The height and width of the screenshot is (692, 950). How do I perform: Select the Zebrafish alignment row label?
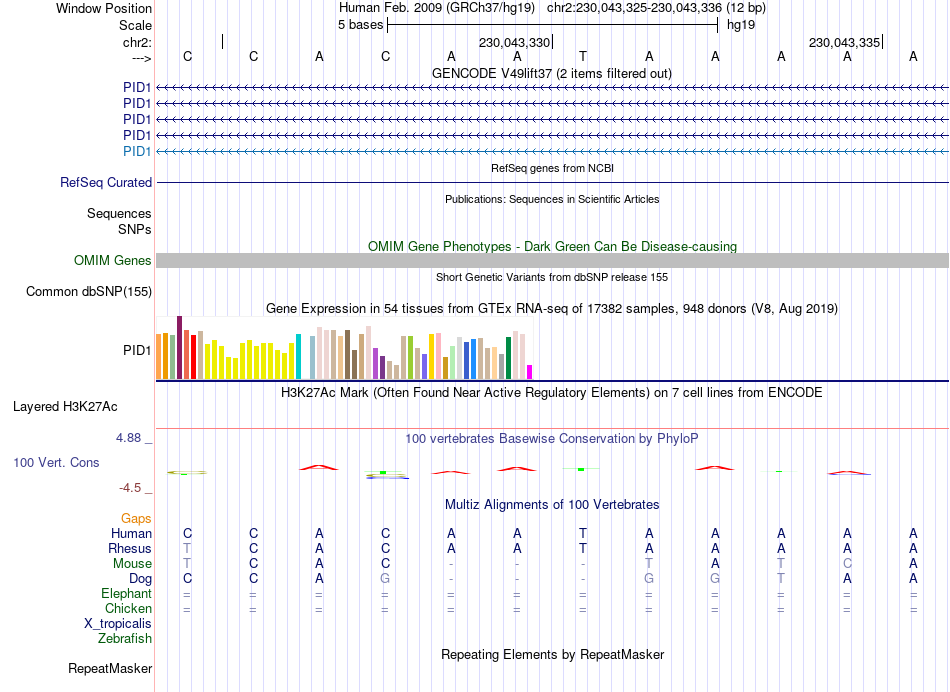coord(125,638)
